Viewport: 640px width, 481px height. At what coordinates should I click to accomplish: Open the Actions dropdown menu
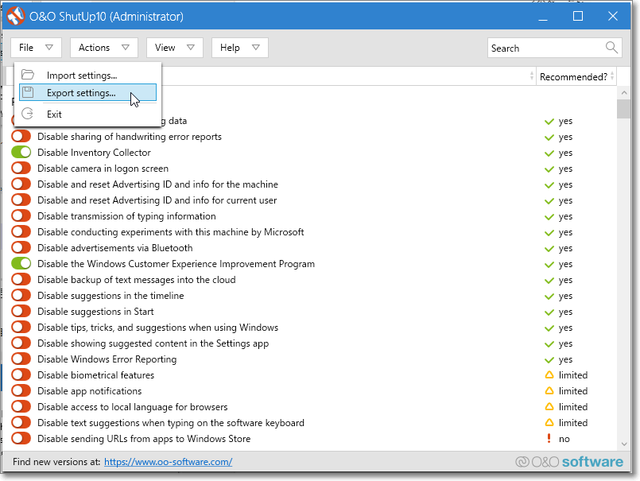click(x=104, y=47)
